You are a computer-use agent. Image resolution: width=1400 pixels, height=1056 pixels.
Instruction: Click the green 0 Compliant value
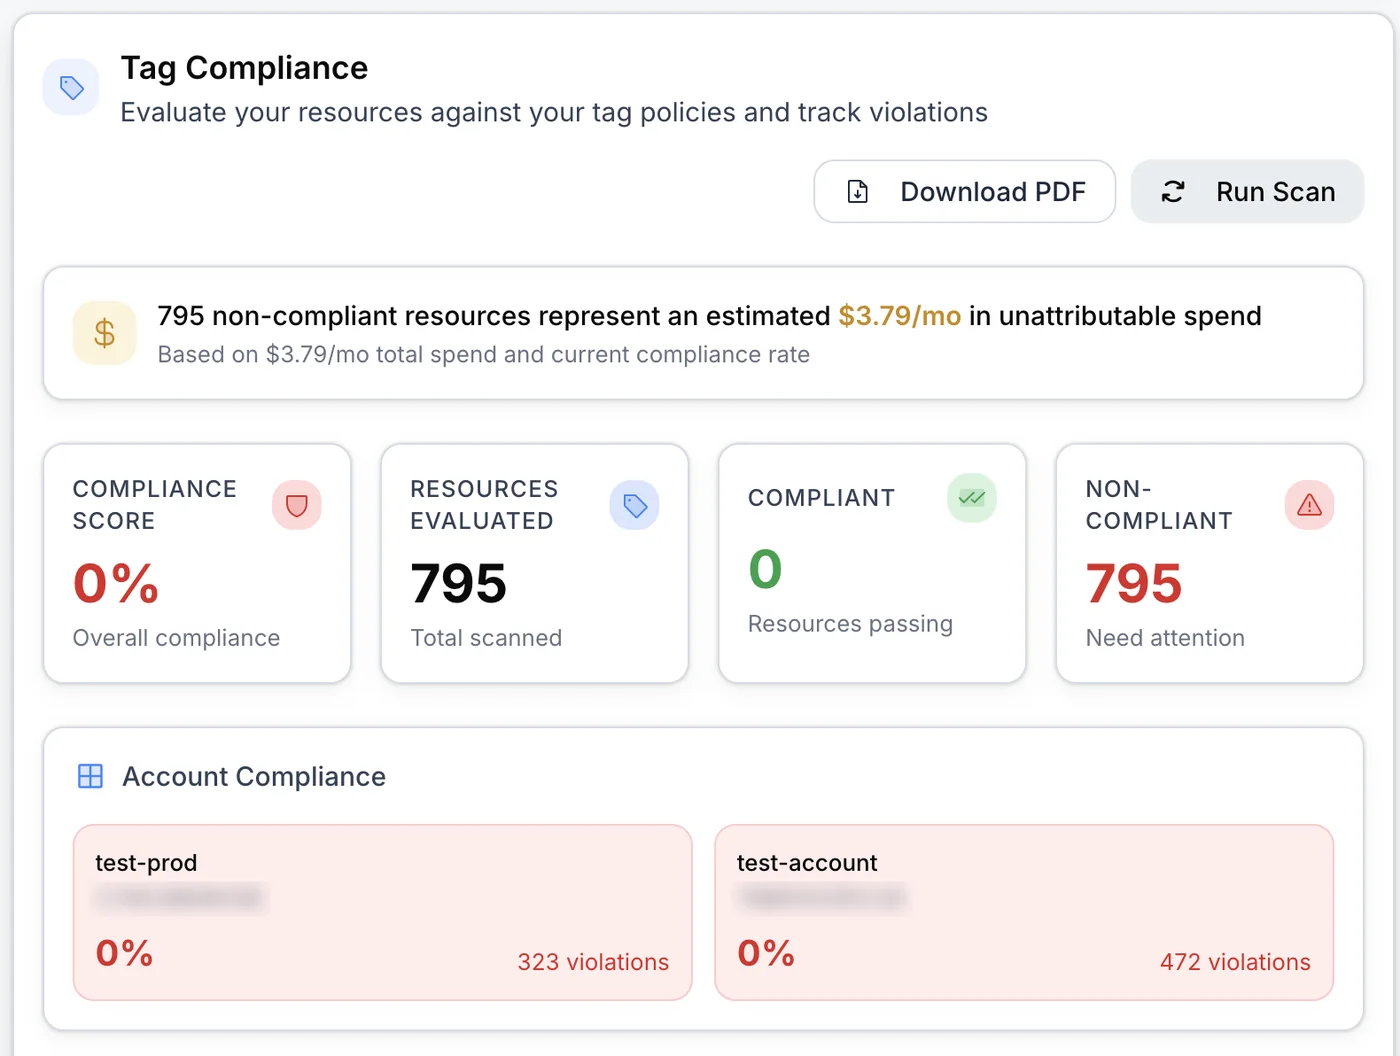[765, 569]
